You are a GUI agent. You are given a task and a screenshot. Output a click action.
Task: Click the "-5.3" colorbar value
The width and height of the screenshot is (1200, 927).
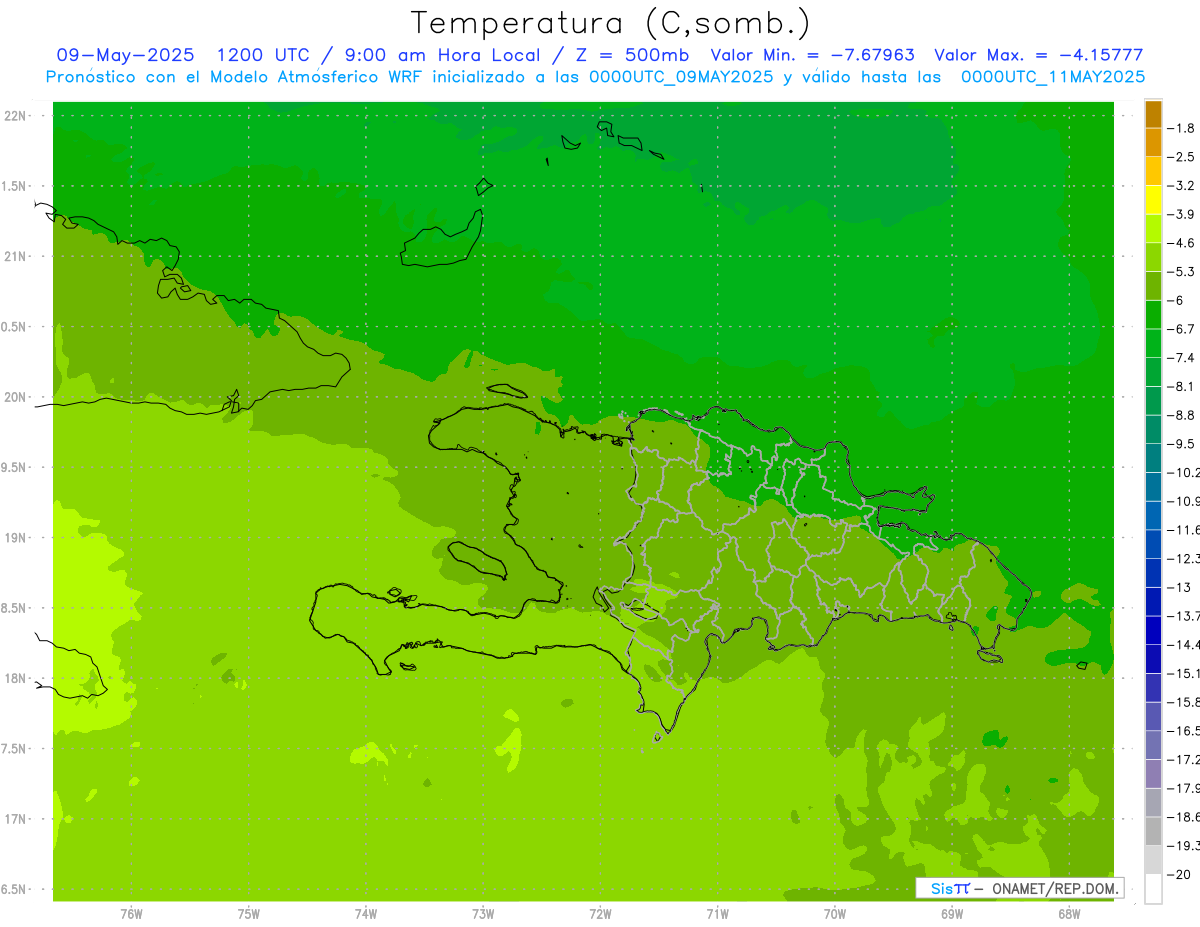[x=1181, y=271]
